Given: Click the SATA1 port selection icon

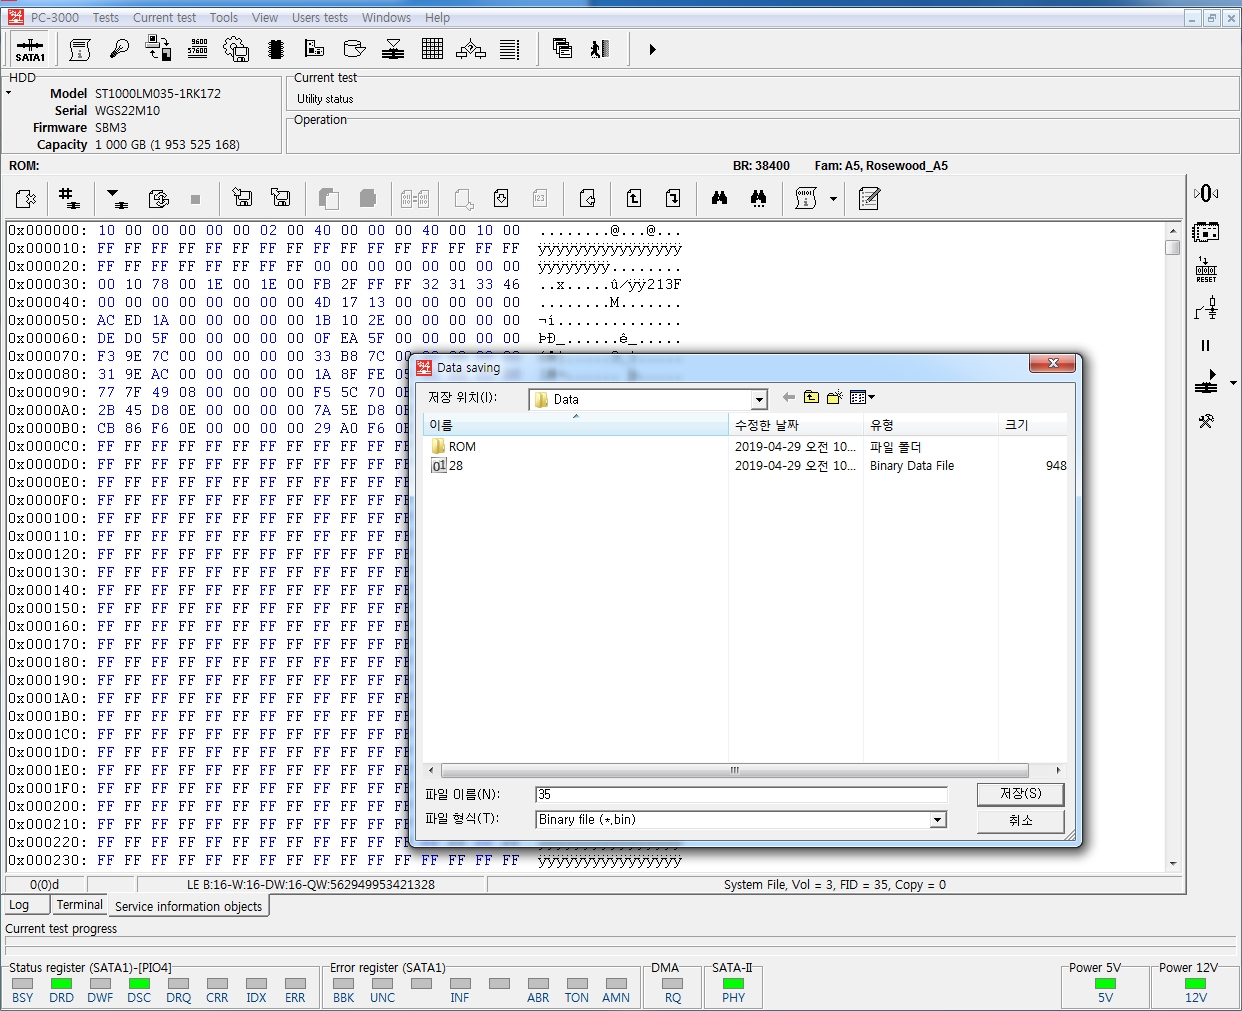Looking at the screenshot, I should point(30,49).
